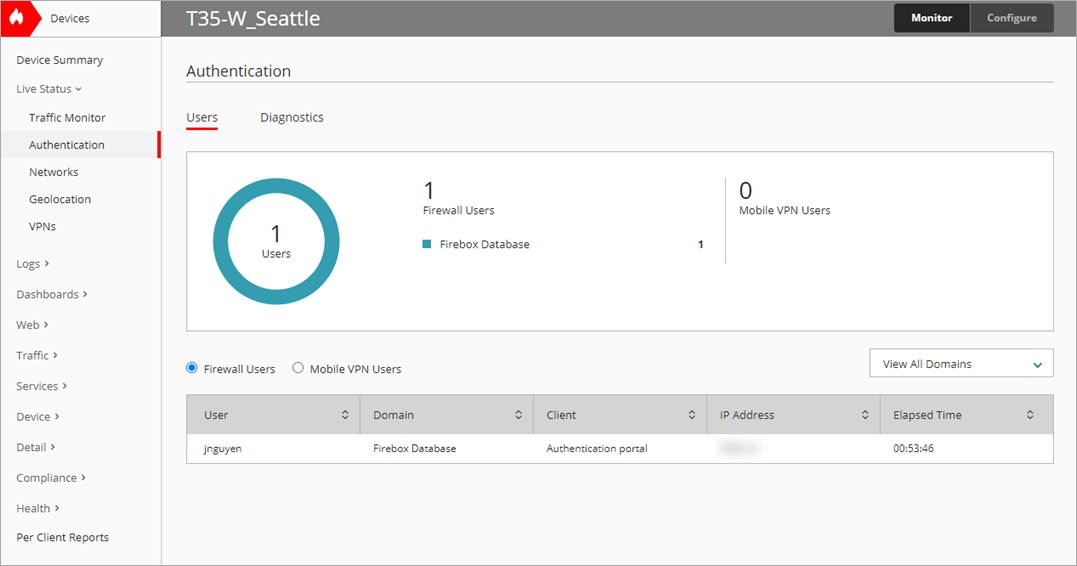The image size is (1077, 566).
Task: Expand the Services menu section
Action: coord(41,386)
